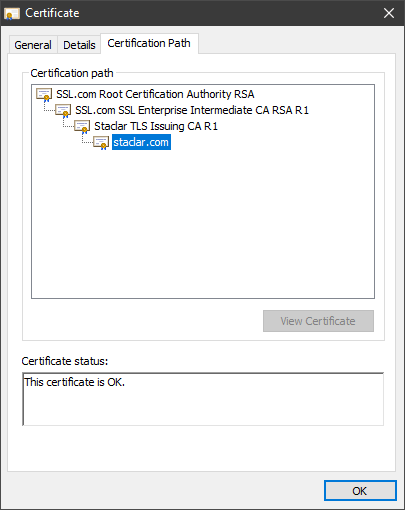Viewport: 405px width, 510px height.
Task: Click the SSL Enterprise Intermediate CA certificate icon
Action: click(63, 111)
